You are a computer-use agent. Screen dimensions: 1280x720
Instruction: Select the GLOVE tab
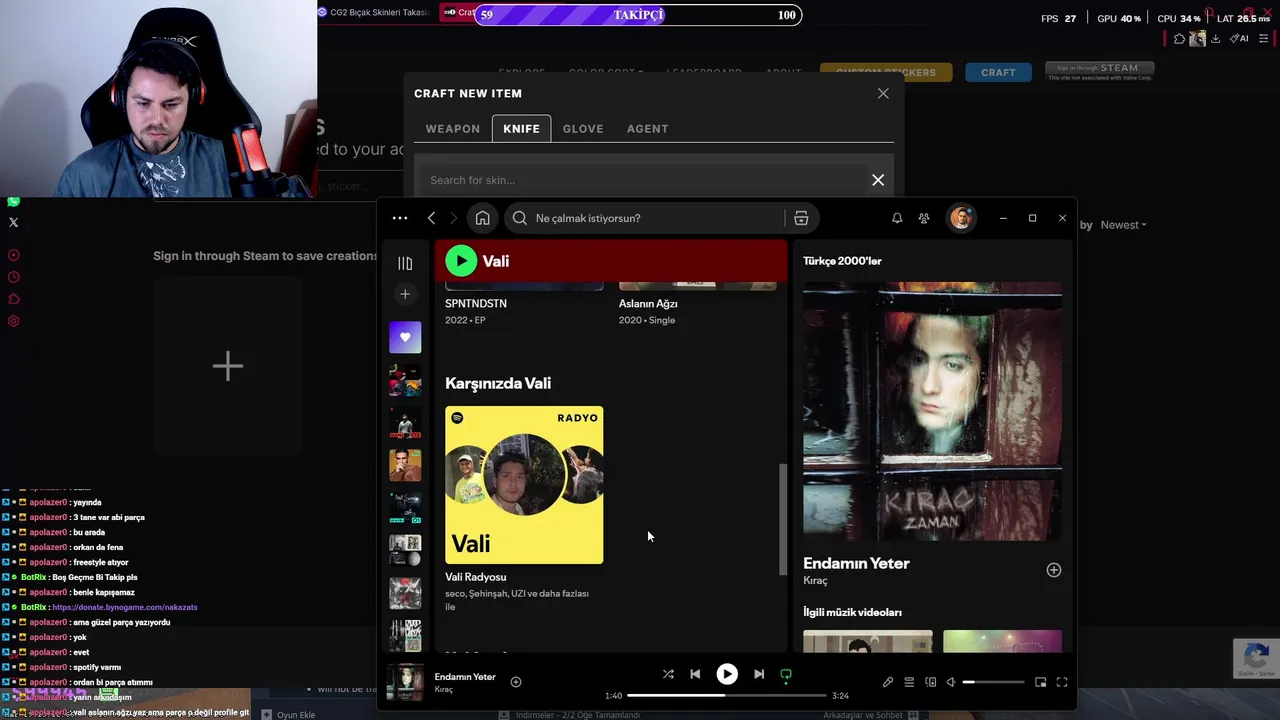583,128
